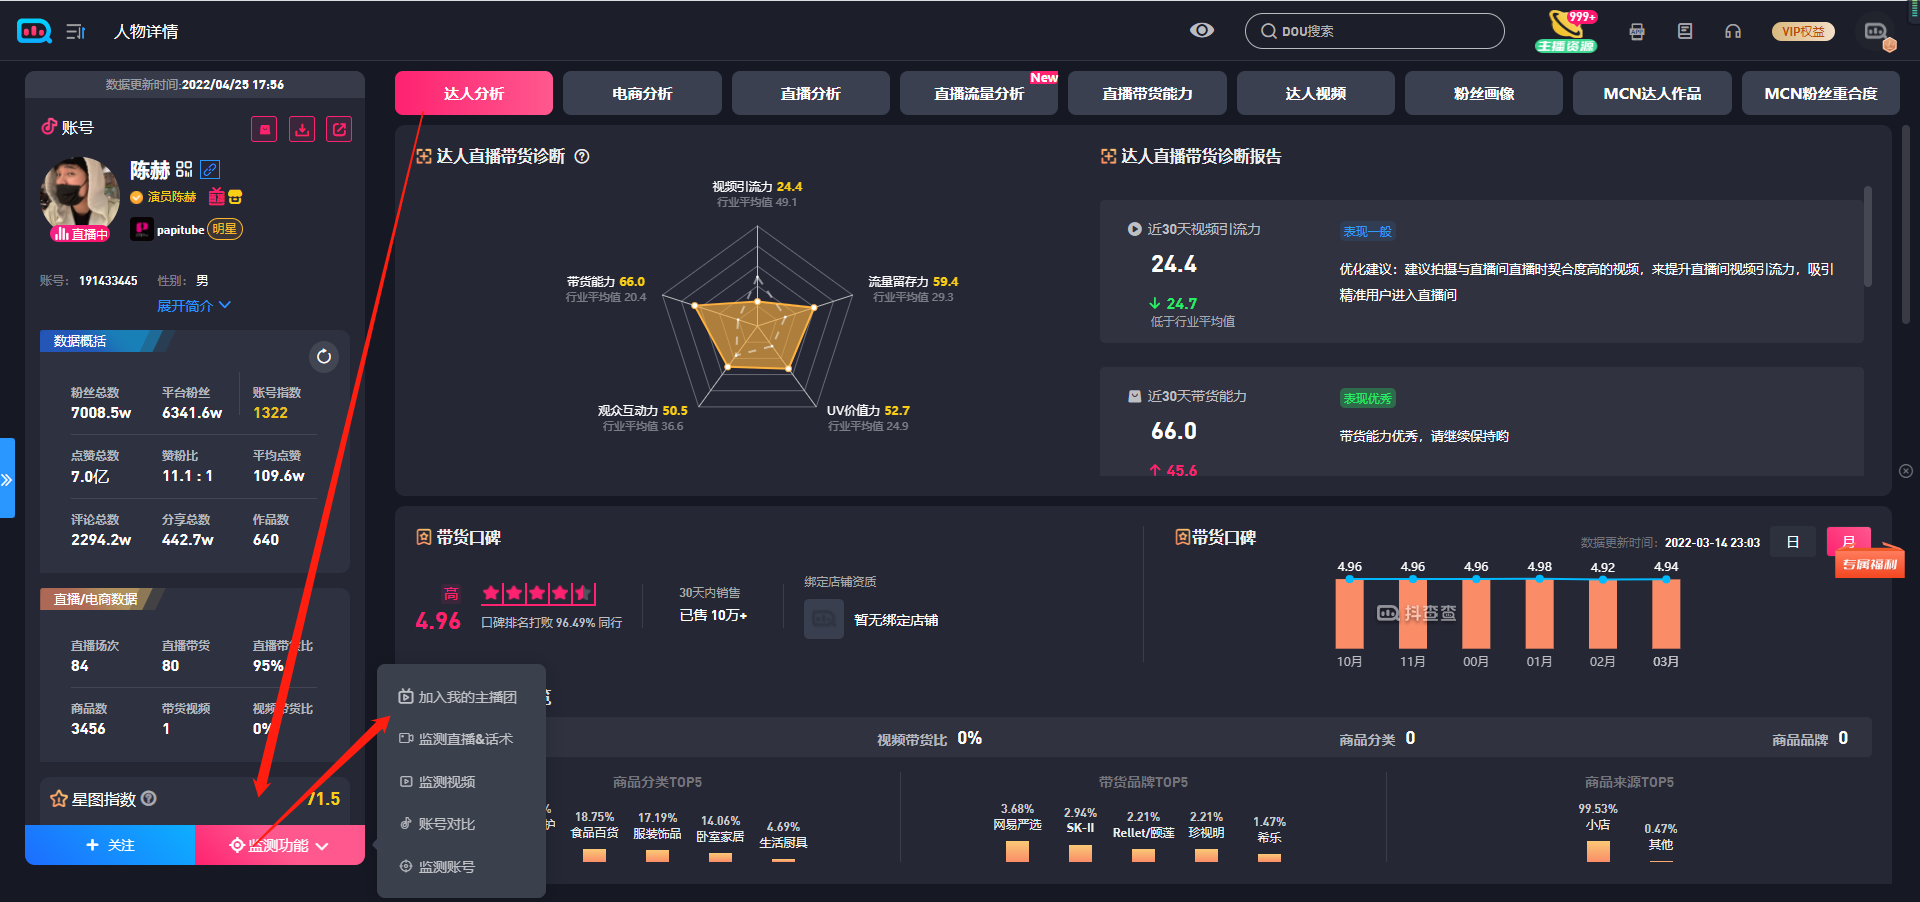This screenshot has height=902, width=1920.
Task: Refresh the 数据概括 data with circular arrow
Action: [324, 357]
